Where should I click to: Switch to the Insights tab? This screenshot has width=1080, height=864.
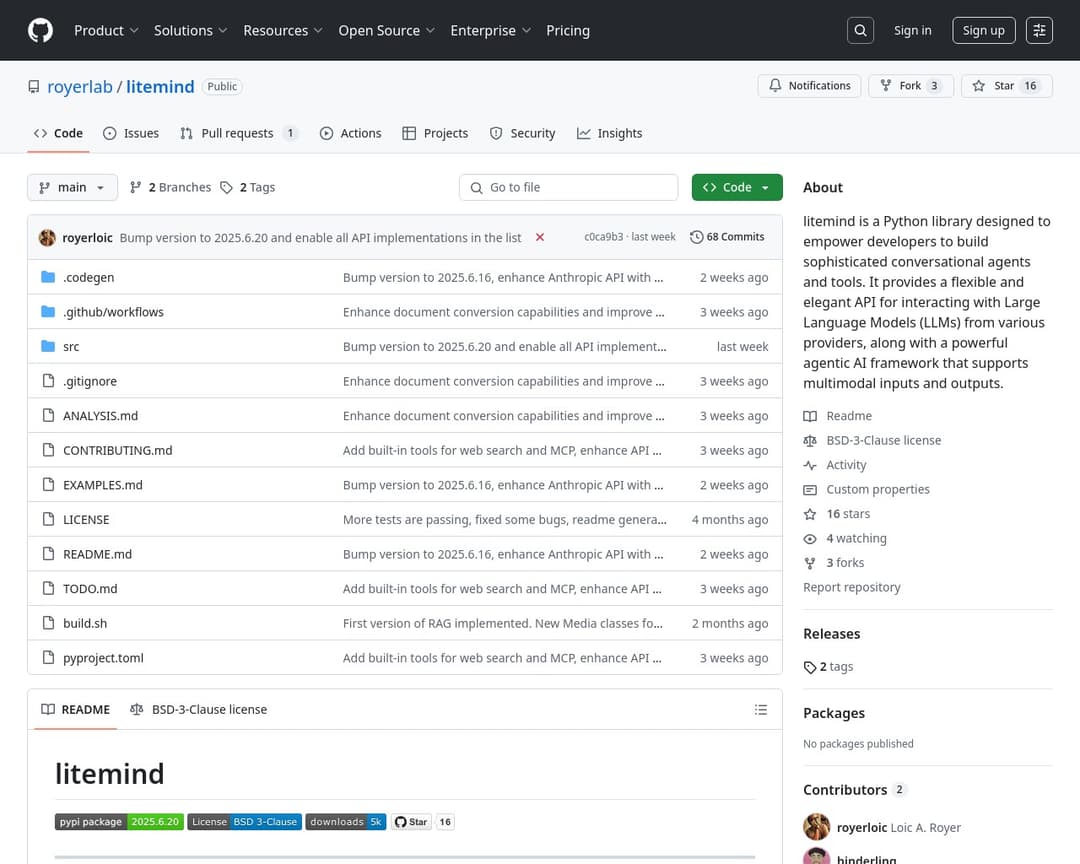(x=610, y=133)
